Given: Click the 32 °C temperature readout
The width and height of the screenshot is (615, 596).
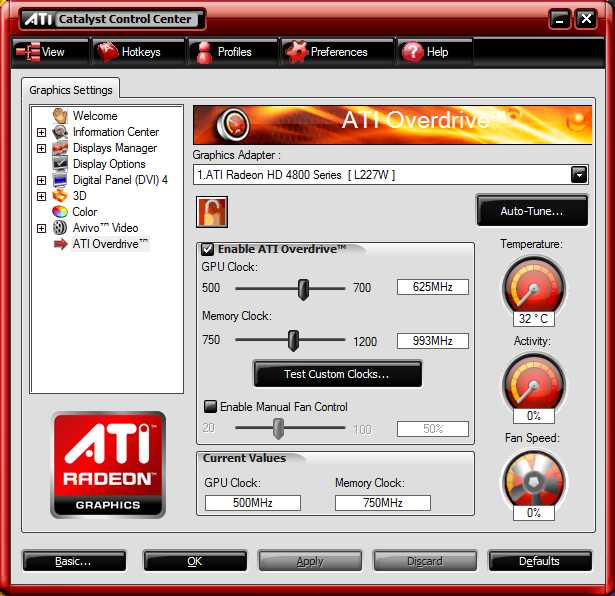Looking at the screenshot, I should tap(534, 318).
